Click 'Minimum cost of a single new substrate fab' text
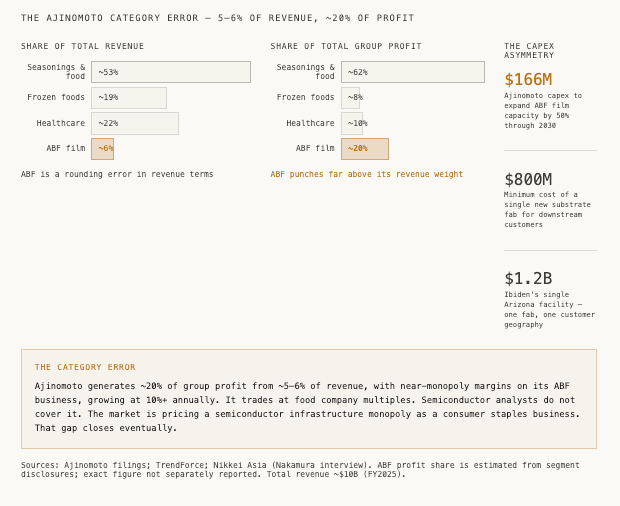Viewport: 620px width, 506px height. tap(547, 210)
